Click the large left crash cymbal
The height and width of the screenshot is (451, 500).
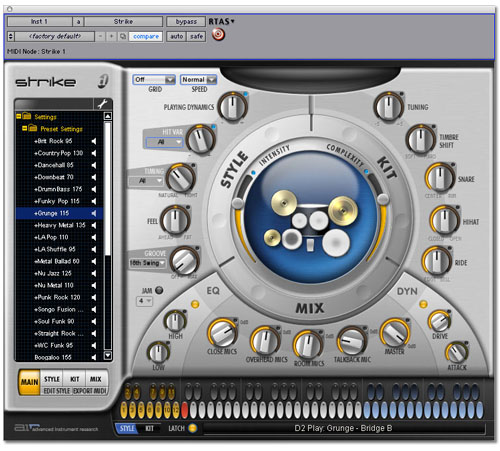tap(284, 203)
